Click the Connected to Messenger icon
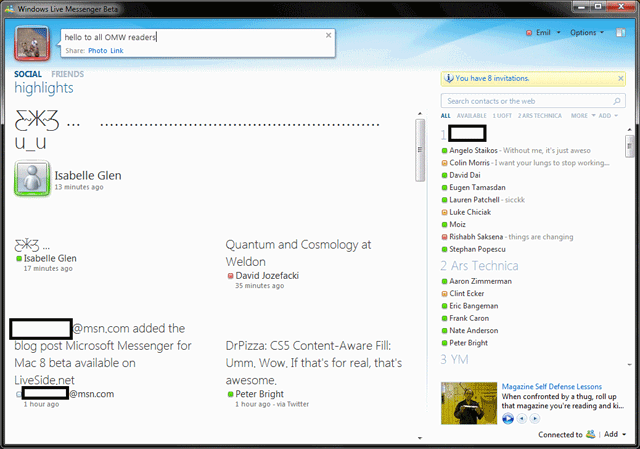Screen dimensions: 640x449 point(590,434)
